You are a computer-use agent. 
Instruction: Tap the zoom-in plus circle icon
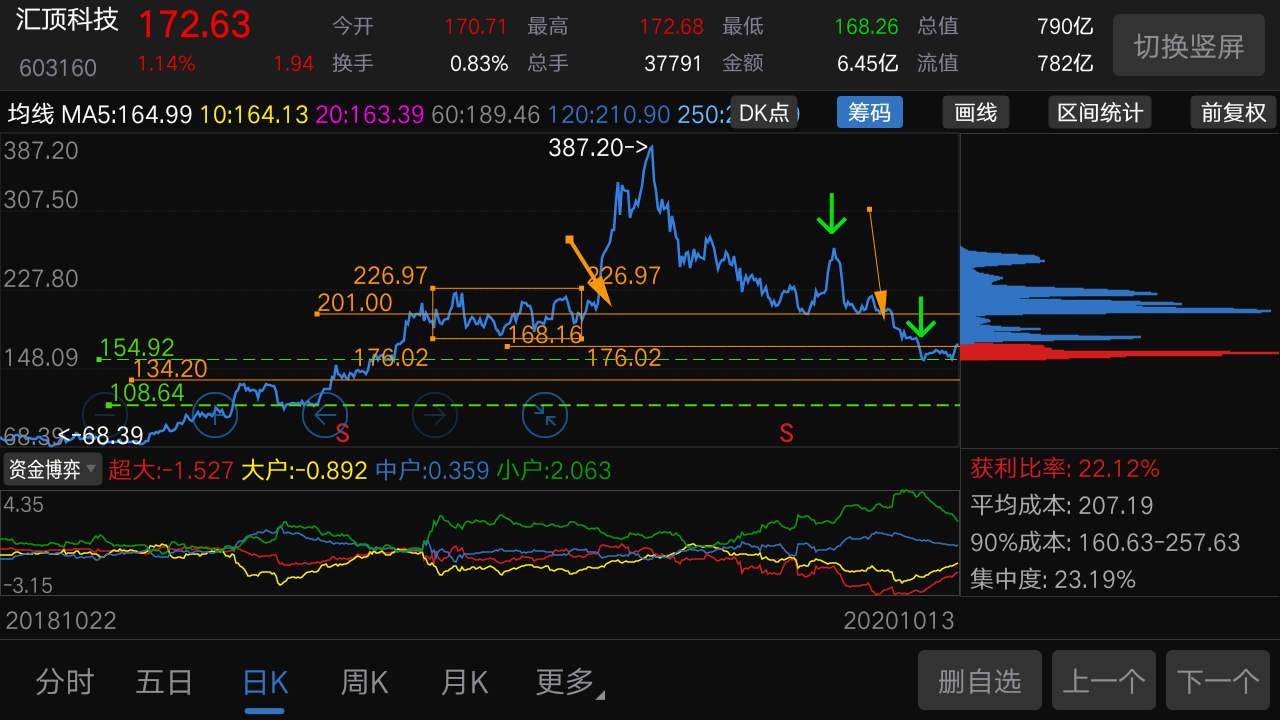coord(215,413)
